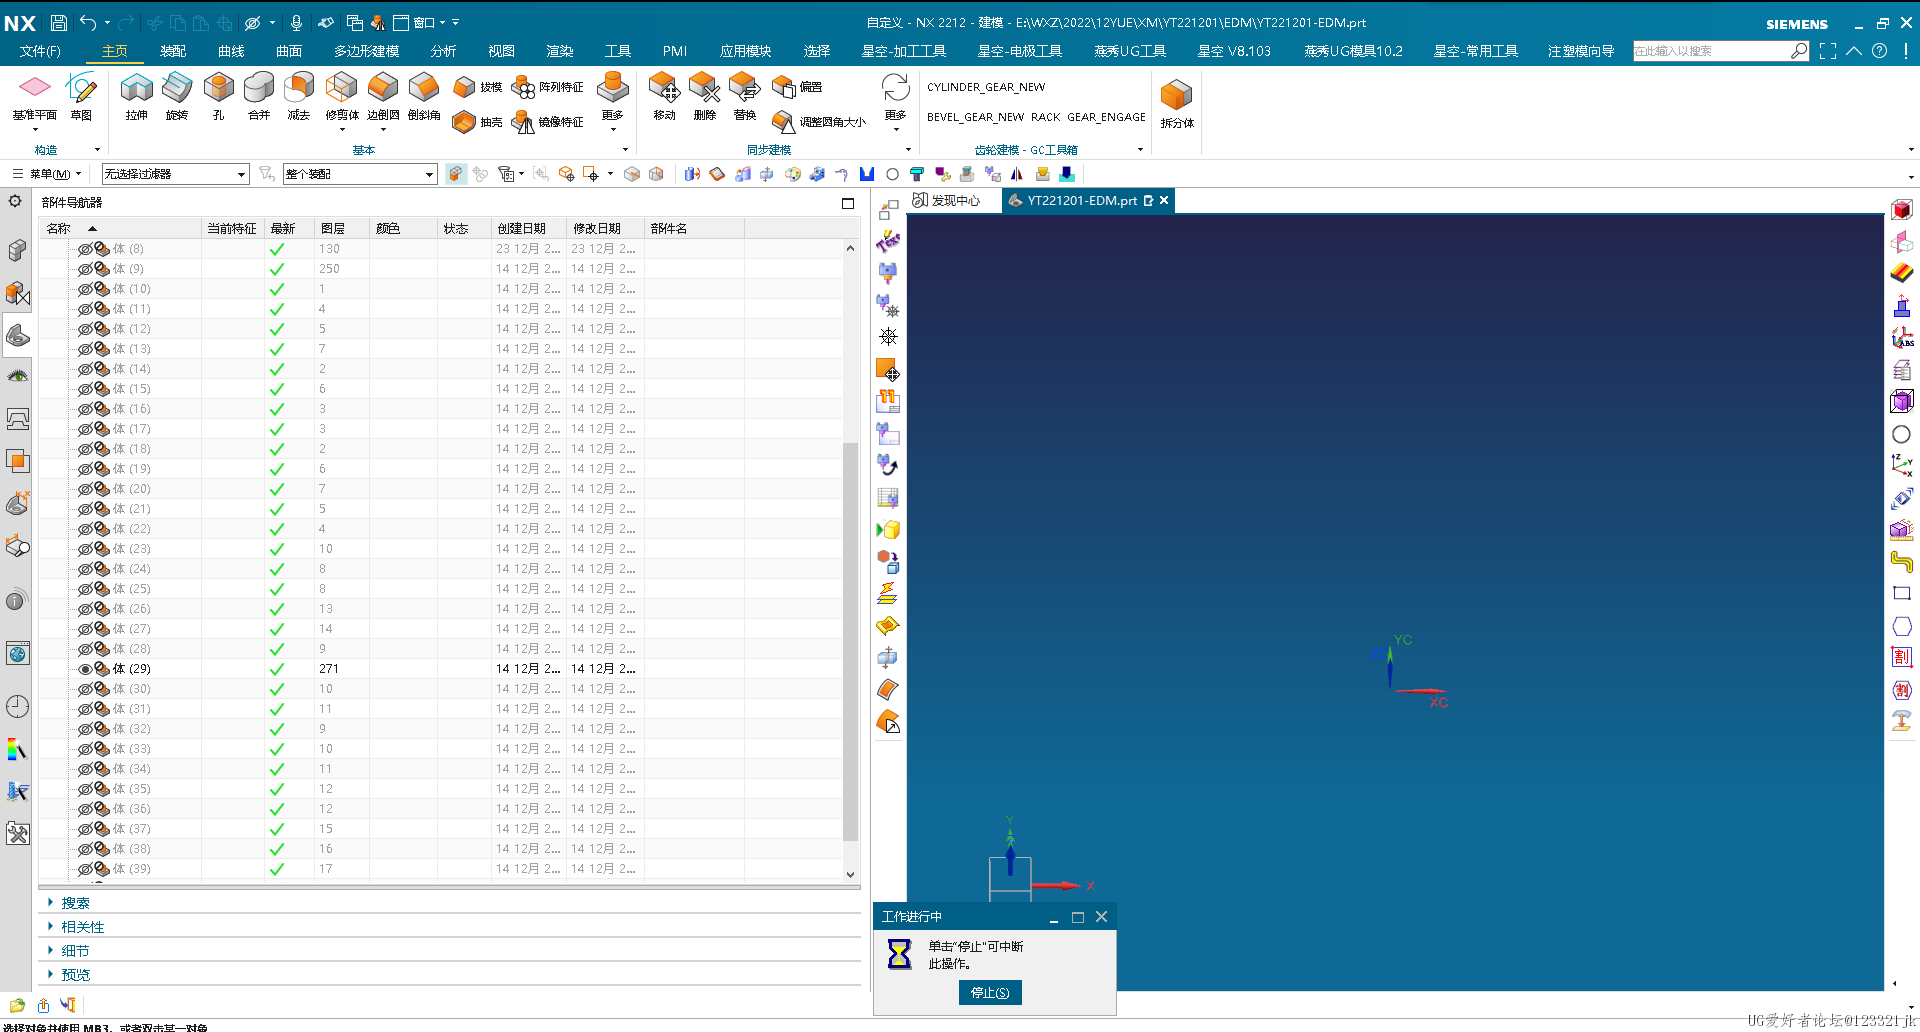Screen dimensions: 1920x1032
Task: Click the Save icon in title bar
Action: tap(58, 22)
